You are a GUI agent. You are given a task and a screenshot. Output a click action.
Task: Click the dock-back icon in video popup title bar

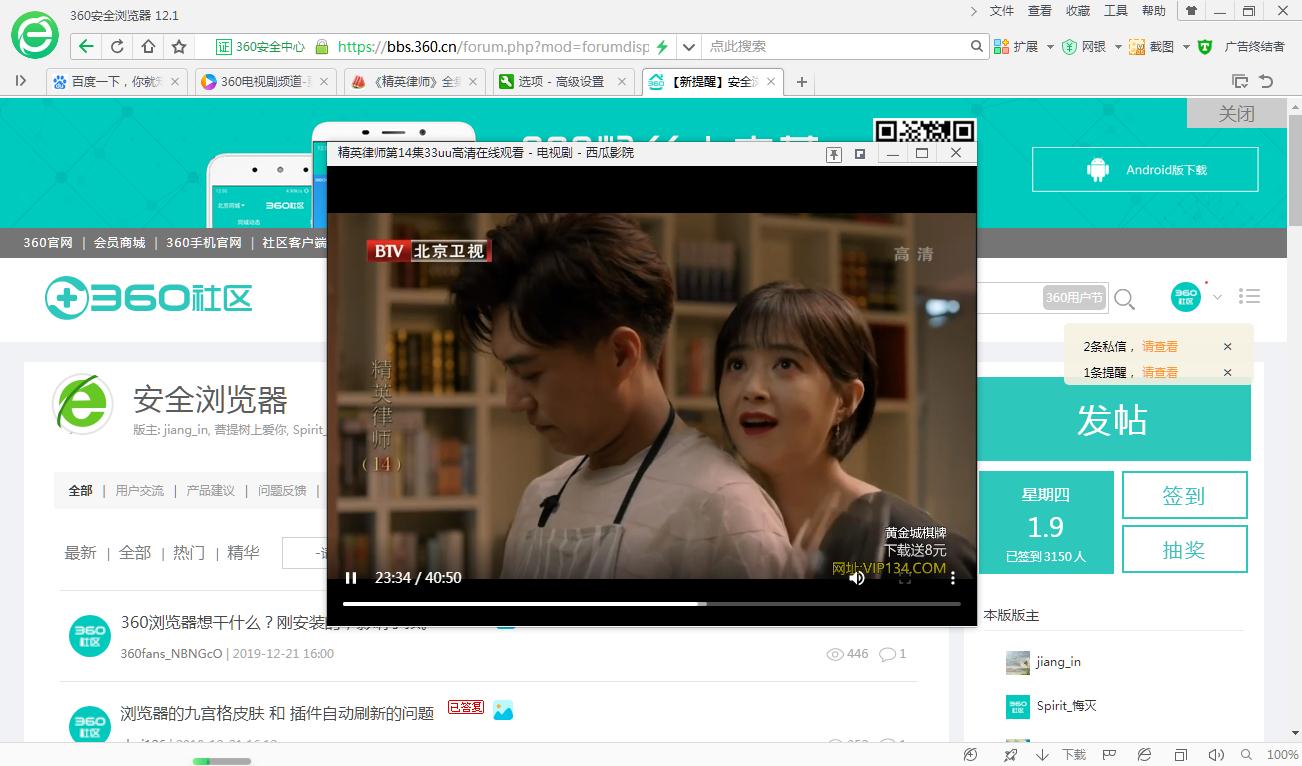pyautogui.click(x=860, y=153)
